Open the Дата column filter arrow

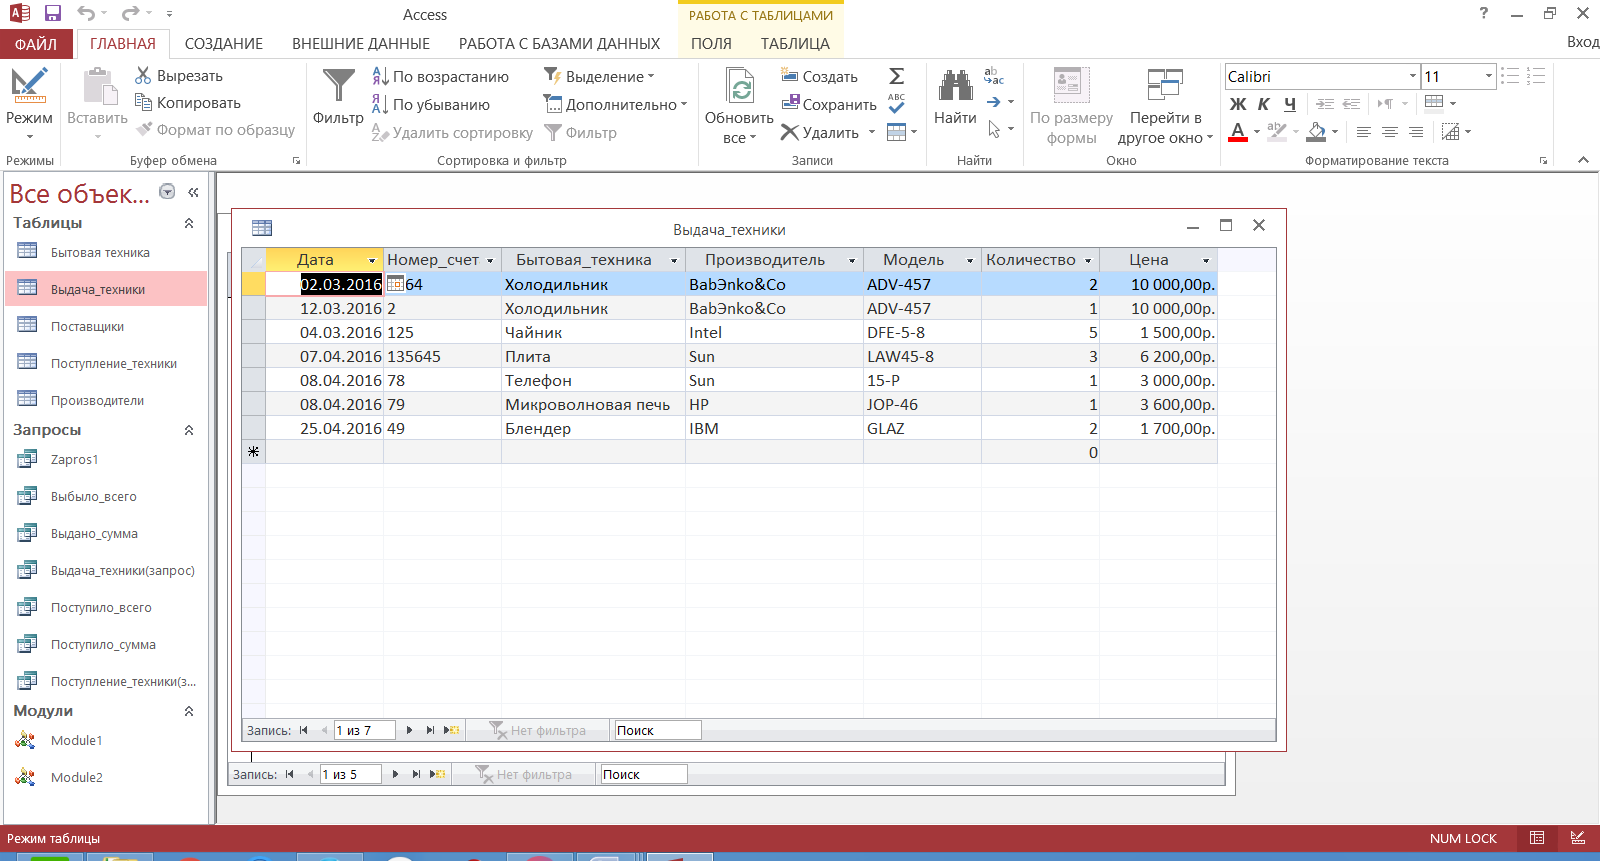pyautogui.click(x=372, y=260)
